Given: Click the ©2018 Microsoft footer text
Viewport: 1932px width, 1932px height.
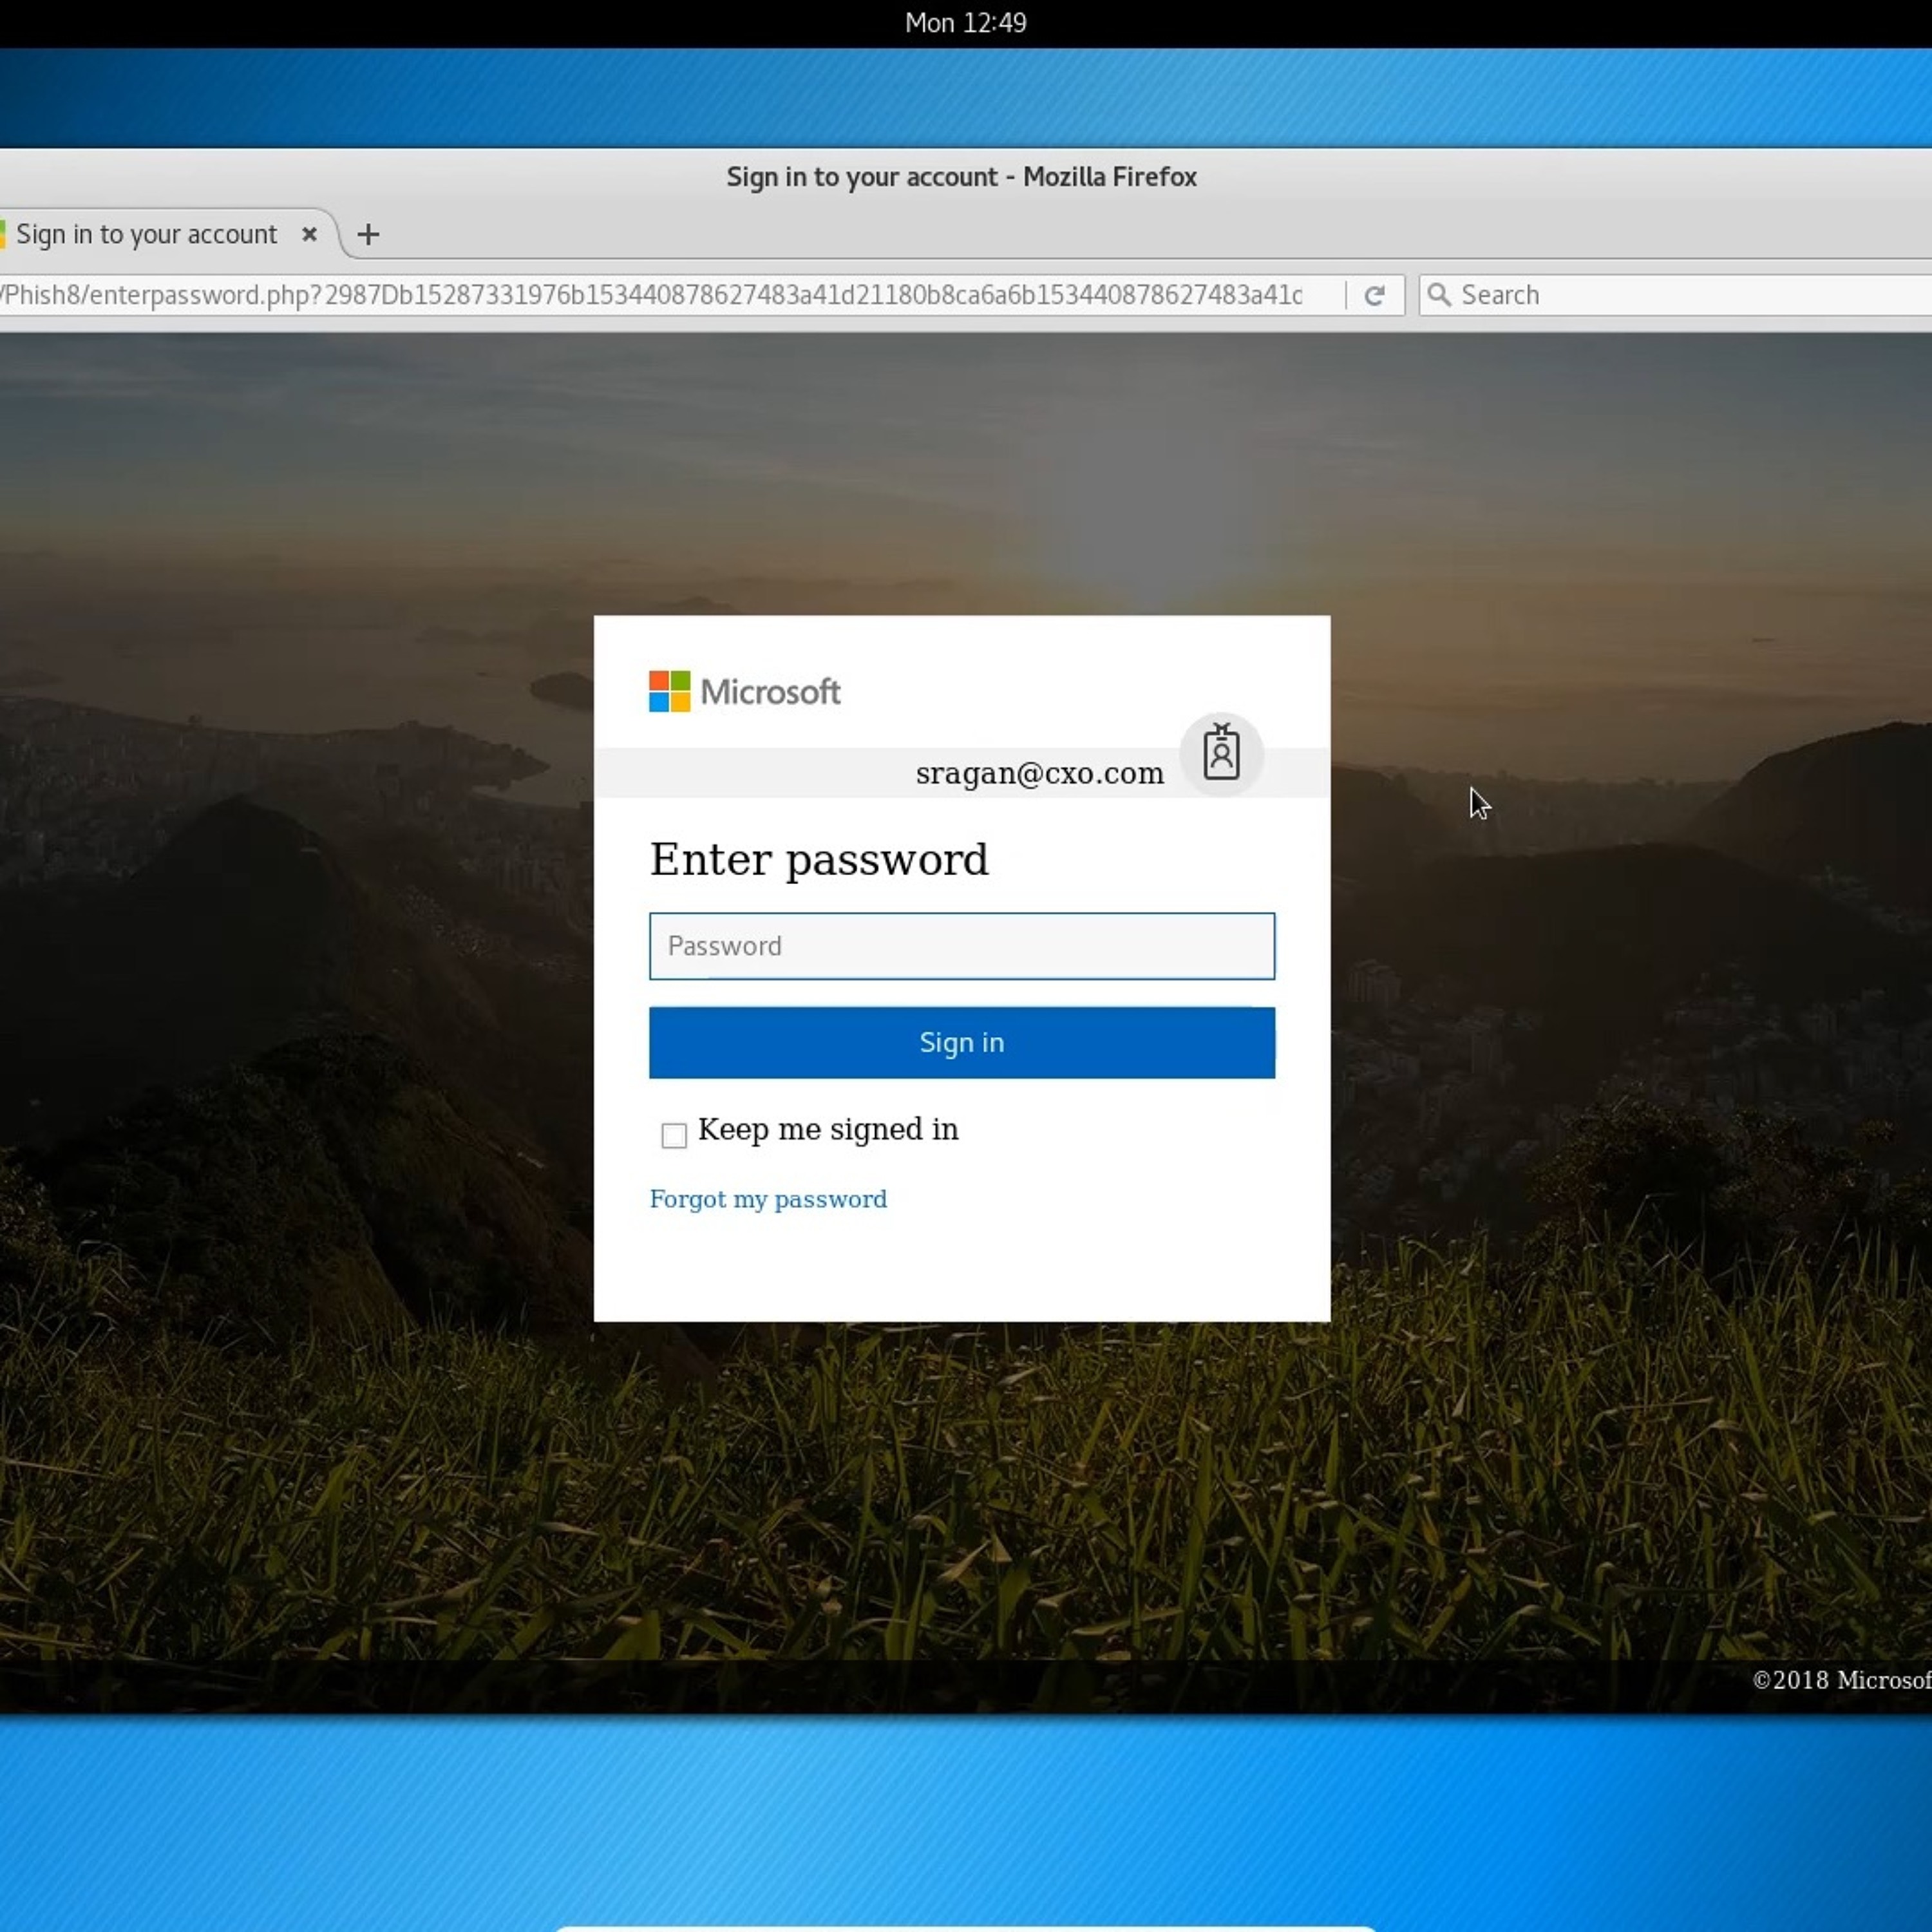Looking at the screenshot, I should (x=1840, y=1680).
